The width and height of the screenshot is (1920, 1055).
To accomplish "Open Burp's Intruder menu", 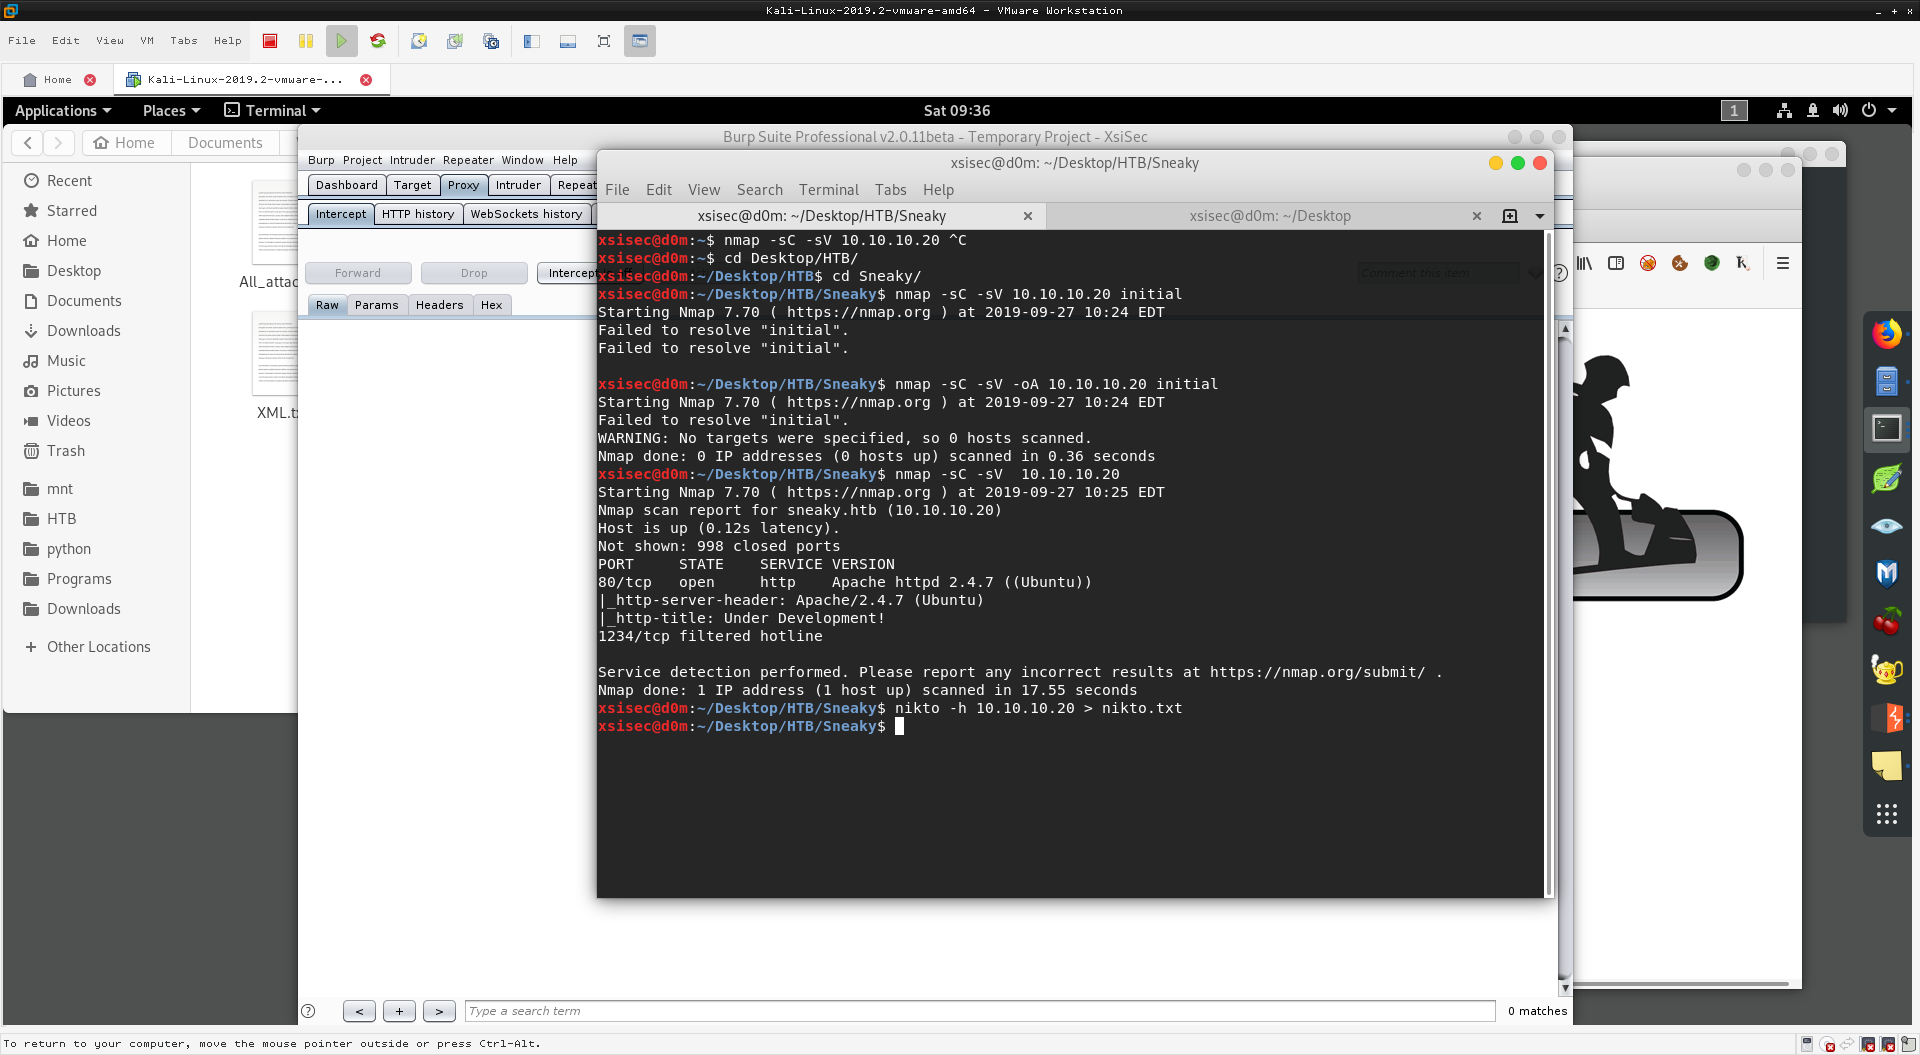I will point(412,160).
